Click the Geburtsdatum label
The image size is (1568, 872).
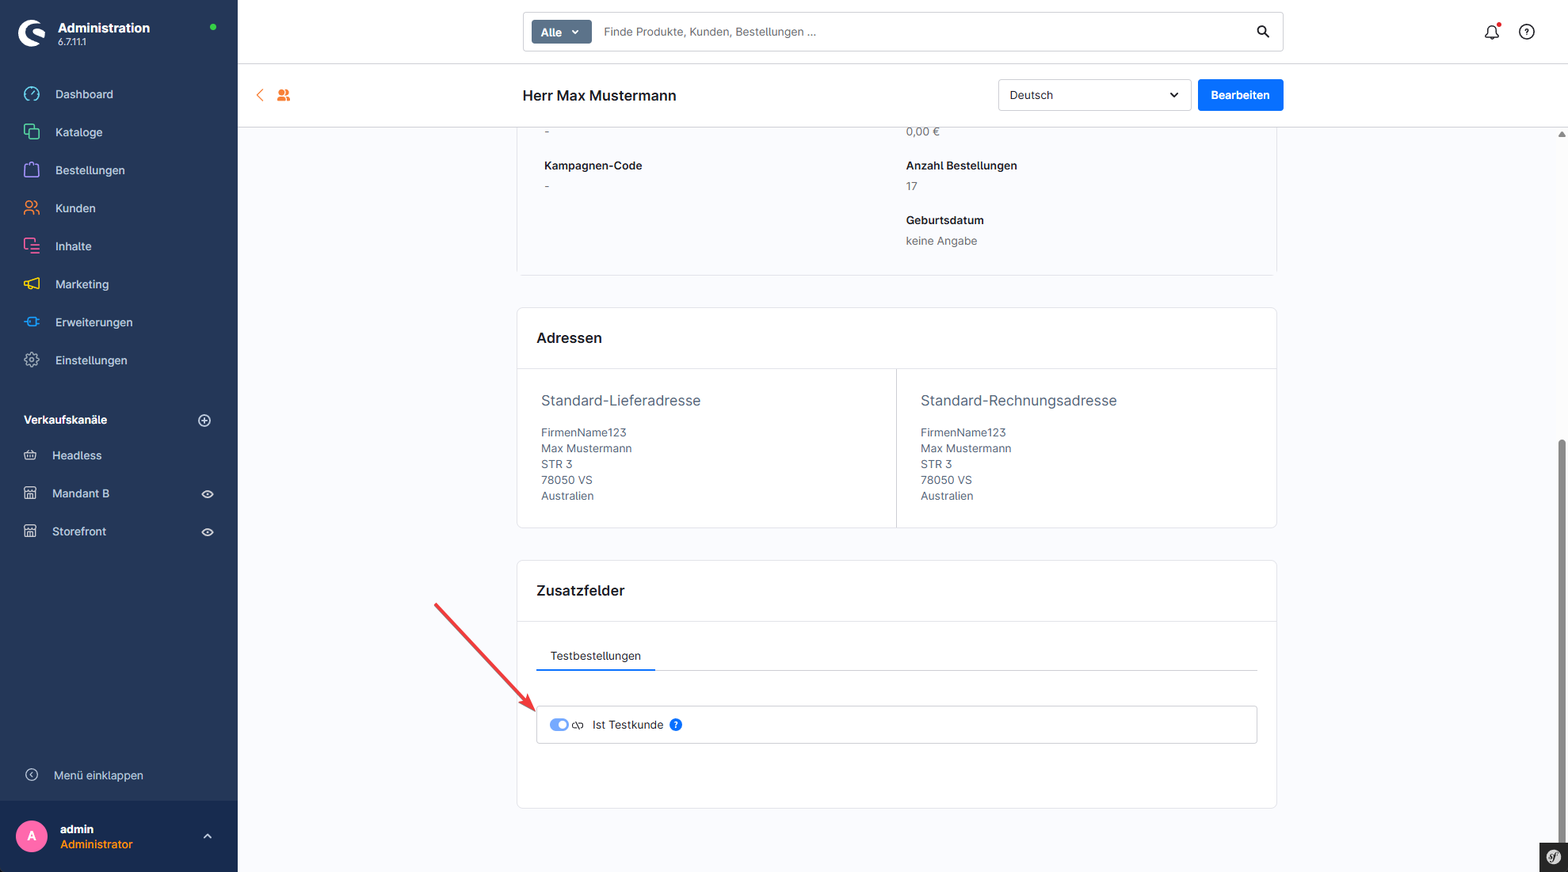click(x=945, y=220)
